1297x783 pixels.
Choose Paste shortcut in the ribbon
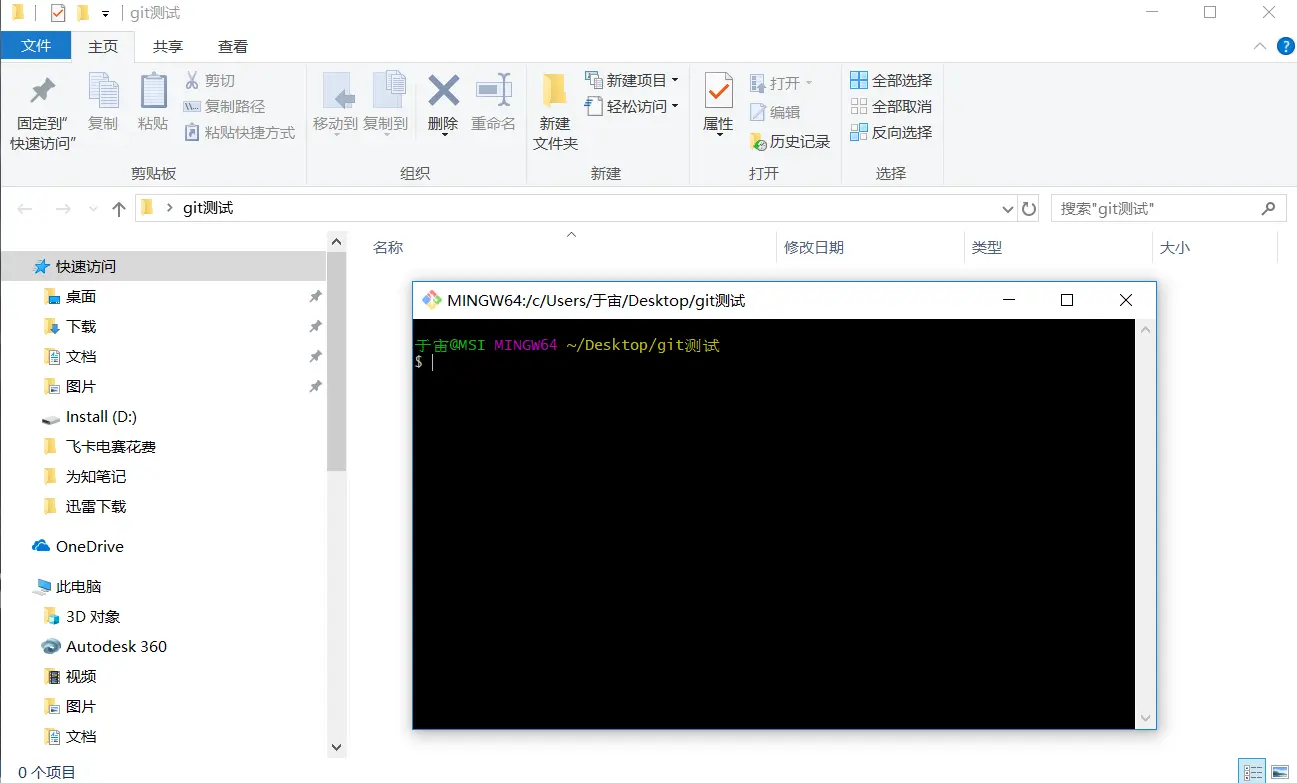pos(240,132)
